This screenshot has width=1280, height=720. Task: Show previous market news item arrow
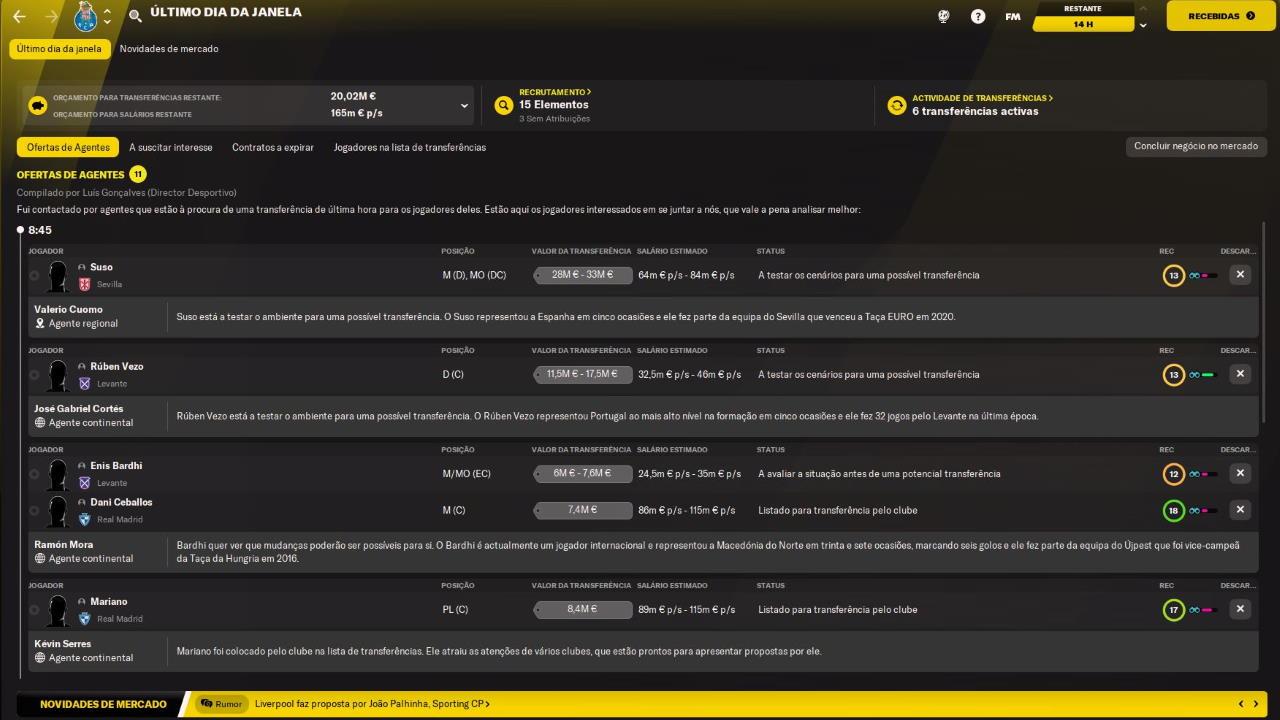click(1241, 704)
